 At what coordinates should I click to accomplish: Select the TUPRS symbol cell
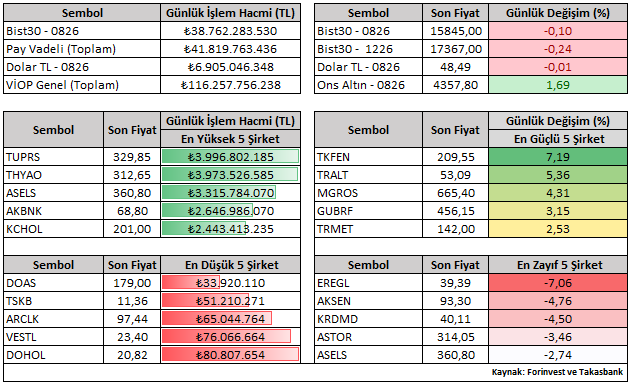pos(54,157)
